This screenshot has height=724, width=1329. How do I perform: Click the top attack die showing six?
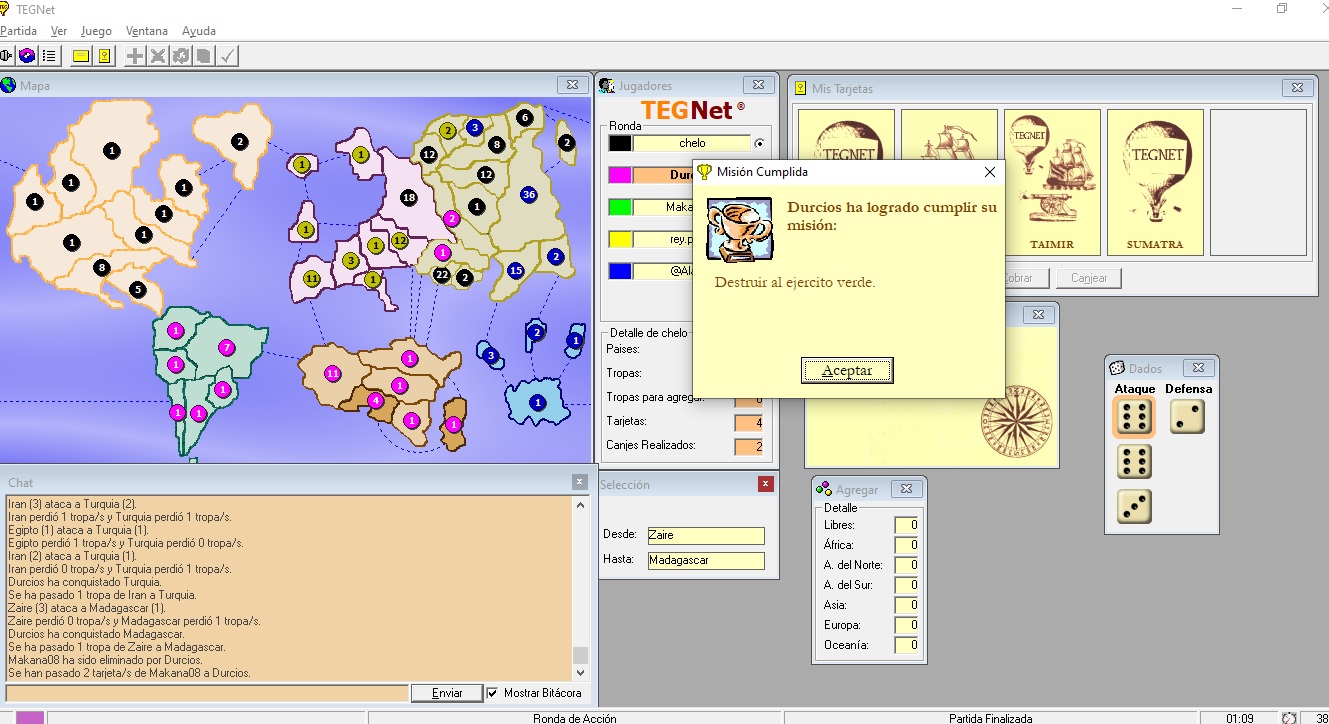click(x=1134, y=417)
